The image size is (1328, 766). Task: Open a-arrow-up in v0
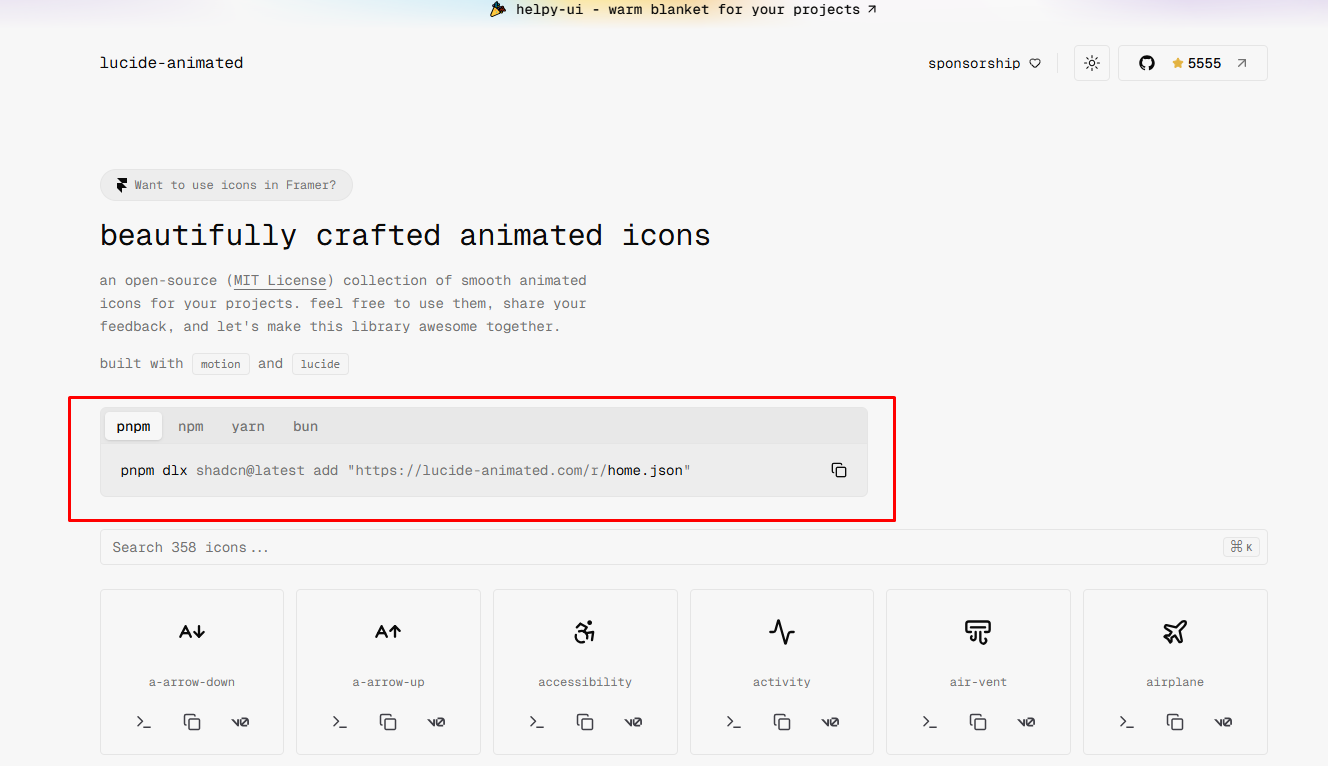(436, 722)
